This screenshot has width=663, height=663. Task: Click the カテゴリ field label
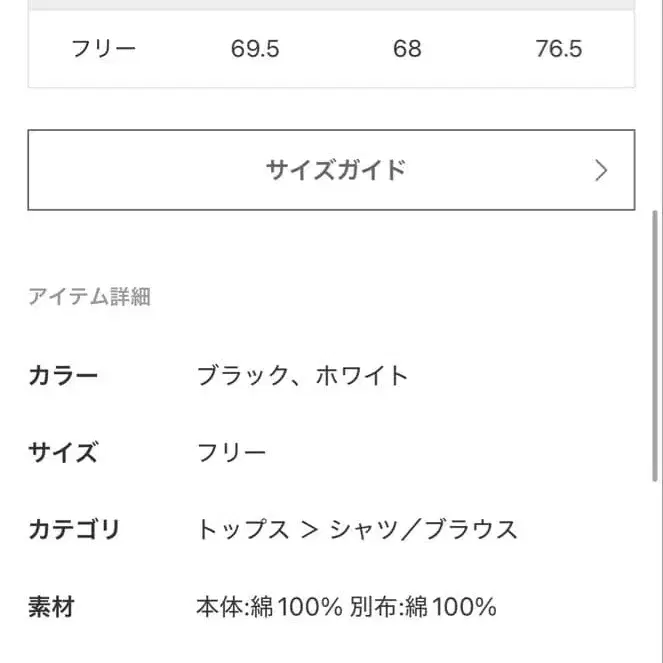(74, 529)
